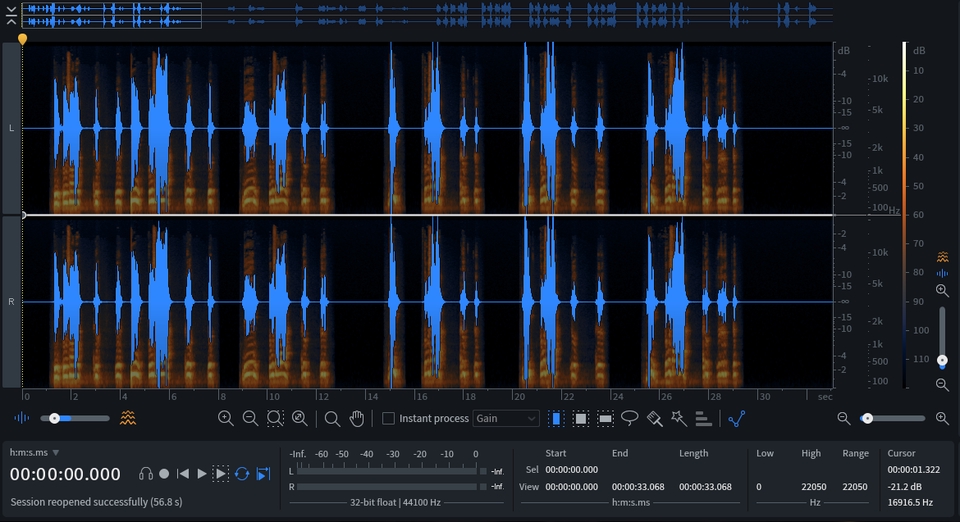Zoom to the current selection
The height and width of the screenshot is (522, 960).
[275, 419]
